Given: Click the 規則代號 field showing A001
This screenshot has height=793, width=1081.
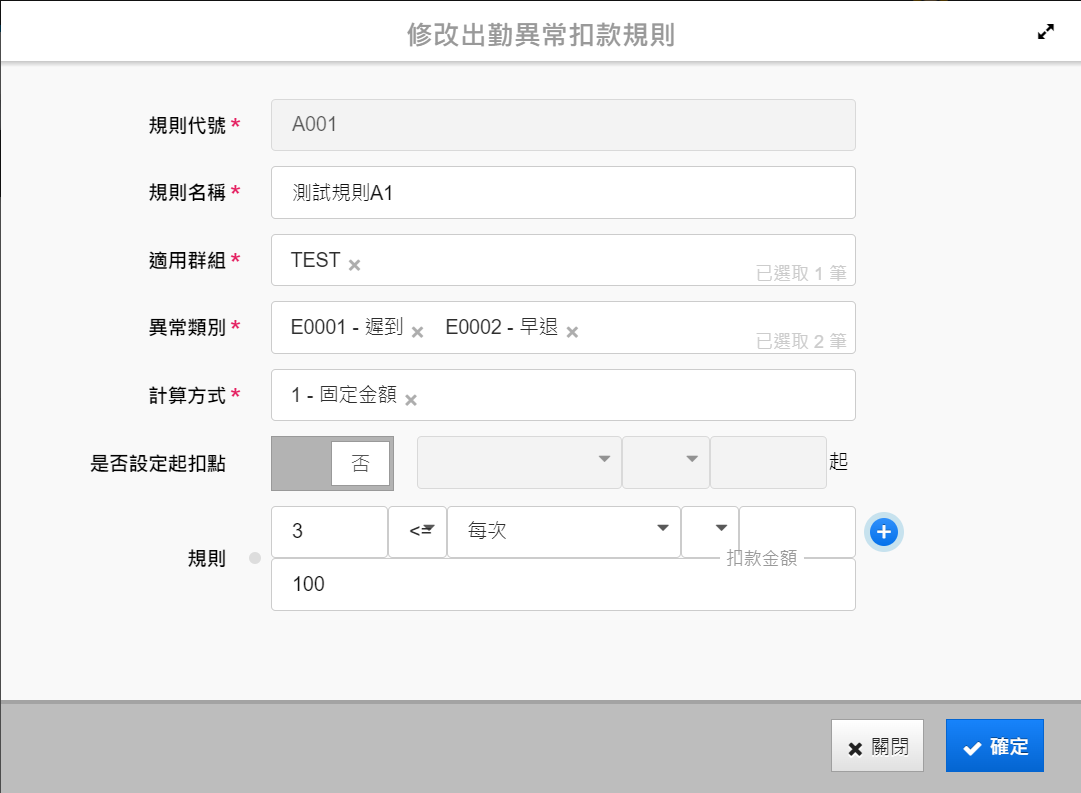Looking at the screenshot, I should (563, 125).
